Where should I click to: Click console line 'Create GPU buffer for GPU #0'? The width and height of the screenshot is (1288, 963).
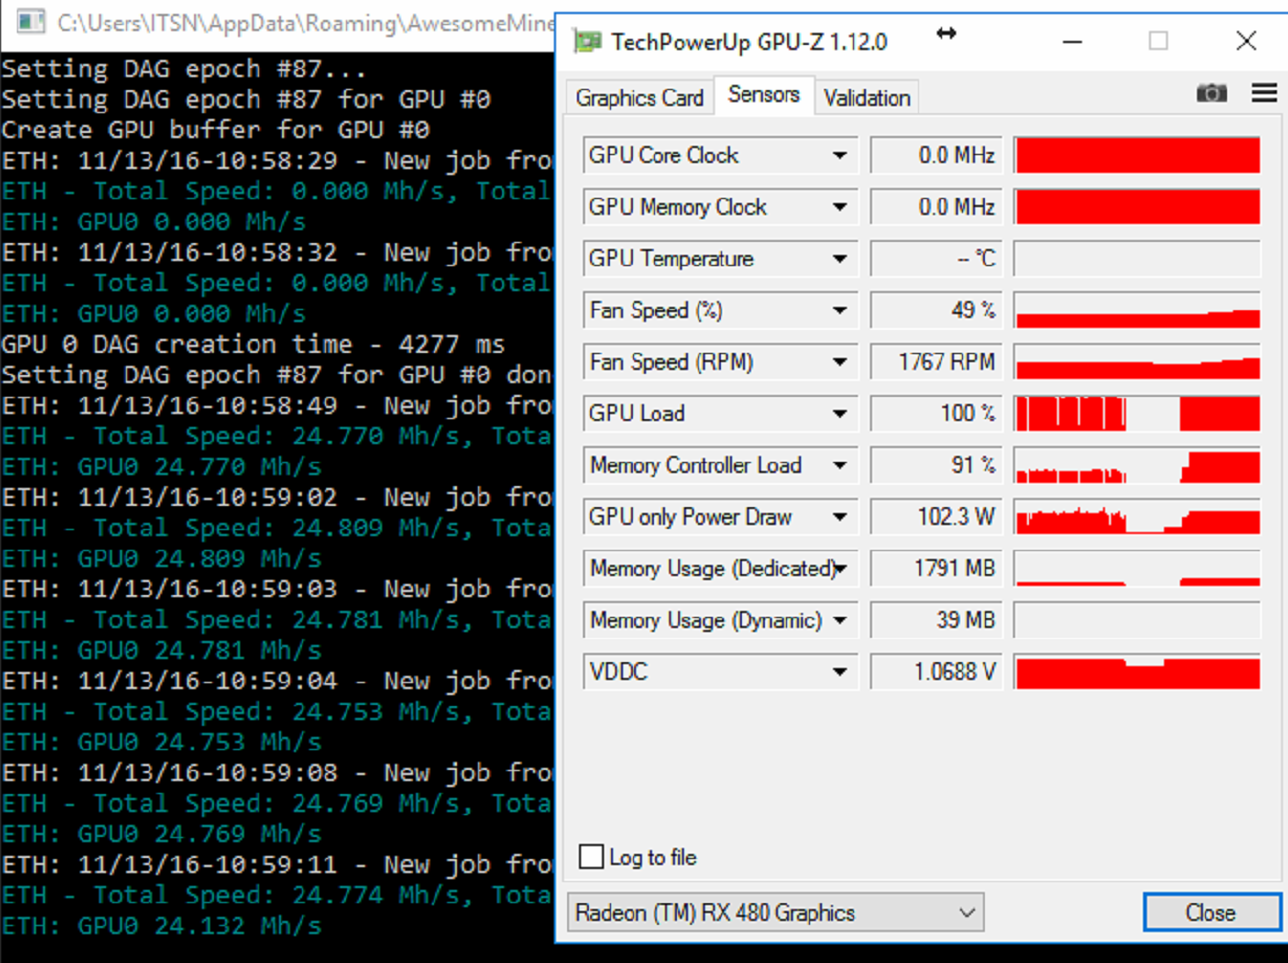coord(216,130)
